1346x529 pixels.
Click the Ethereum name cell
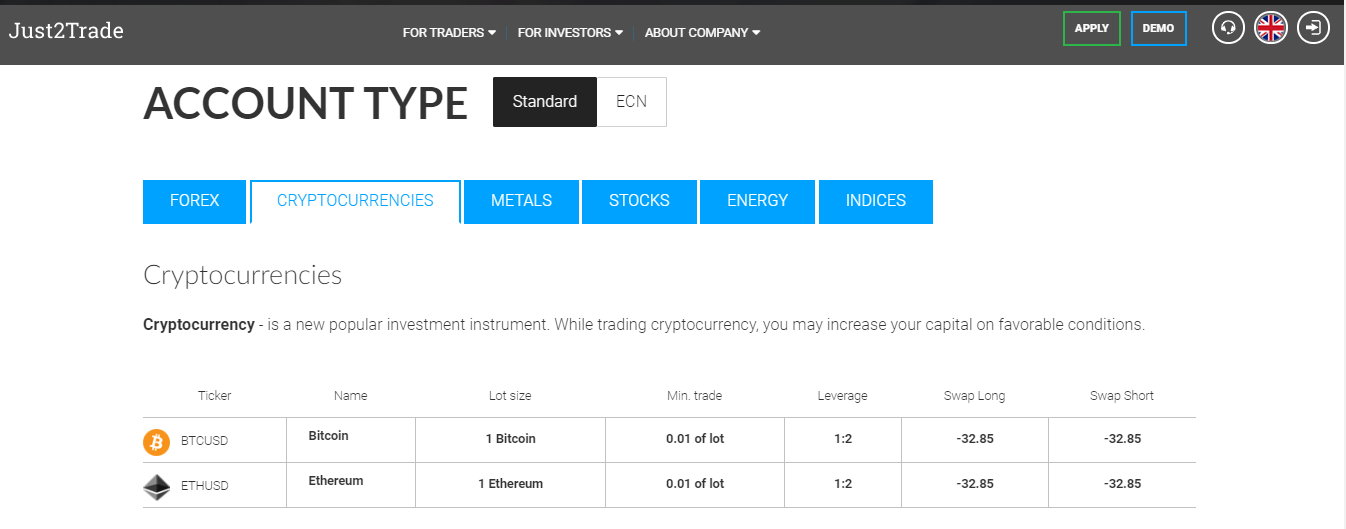[351, 485]
